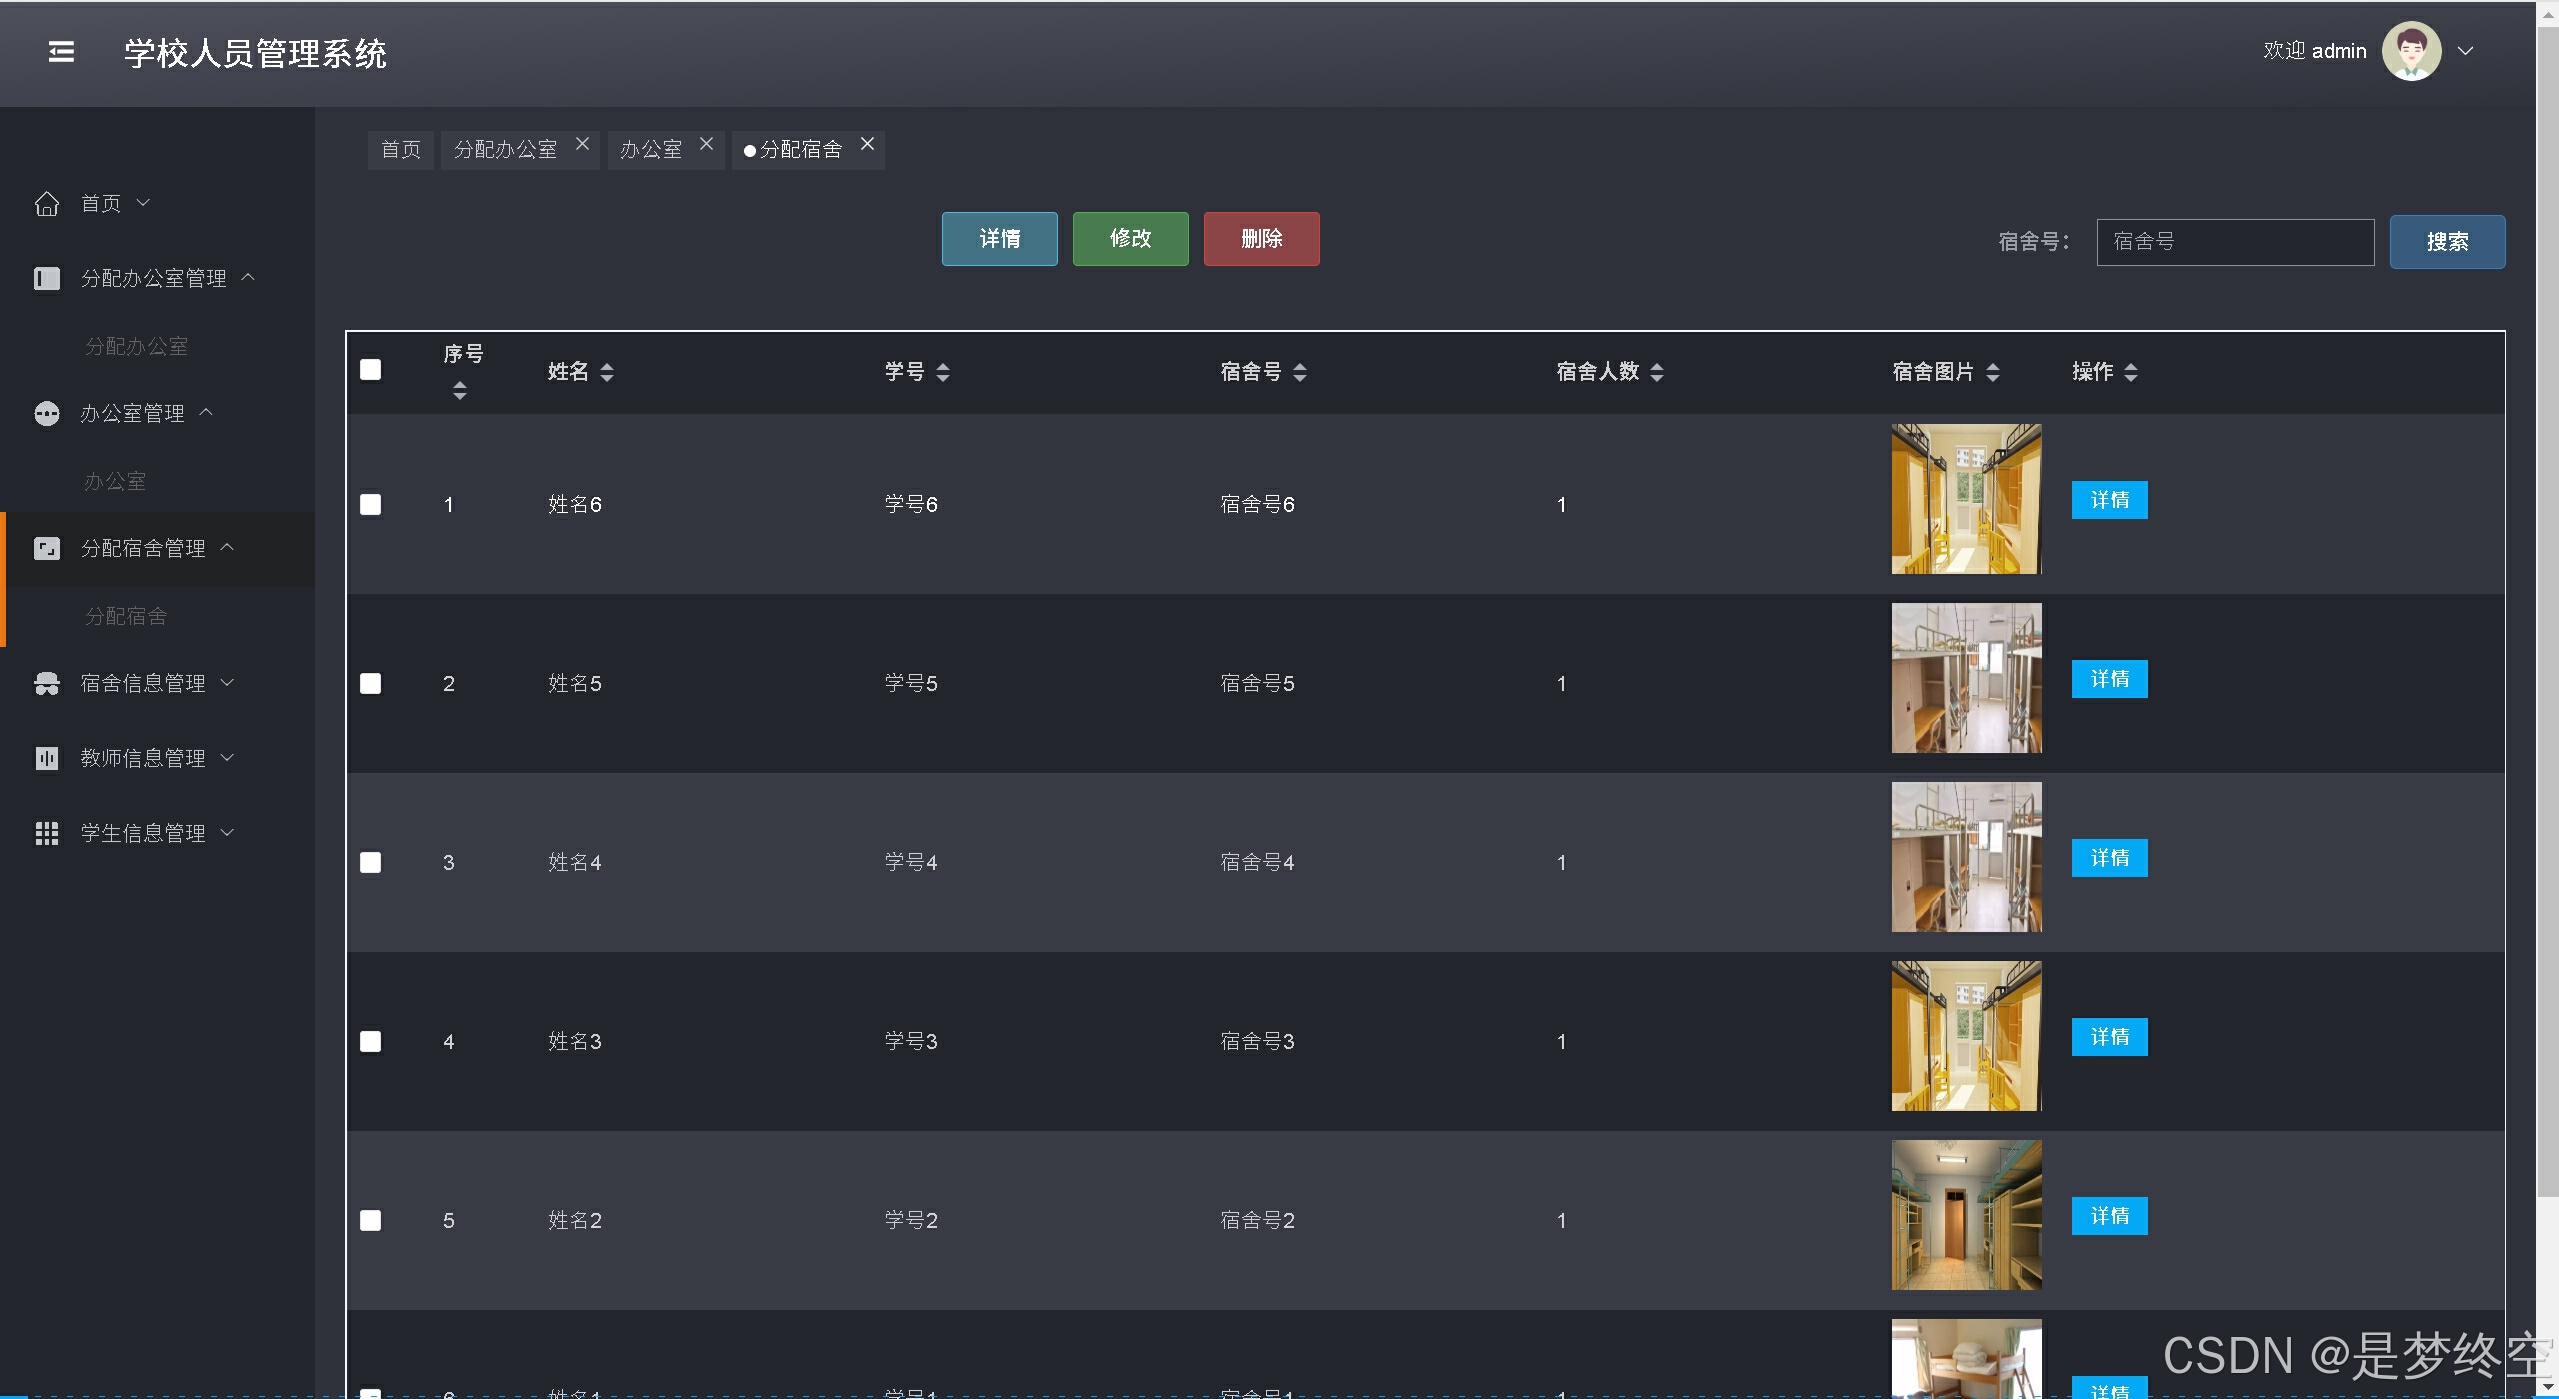Open the 分配宿舍 sidebar submenu item
Screen dimensions: 2559x1399
[126, 616]
